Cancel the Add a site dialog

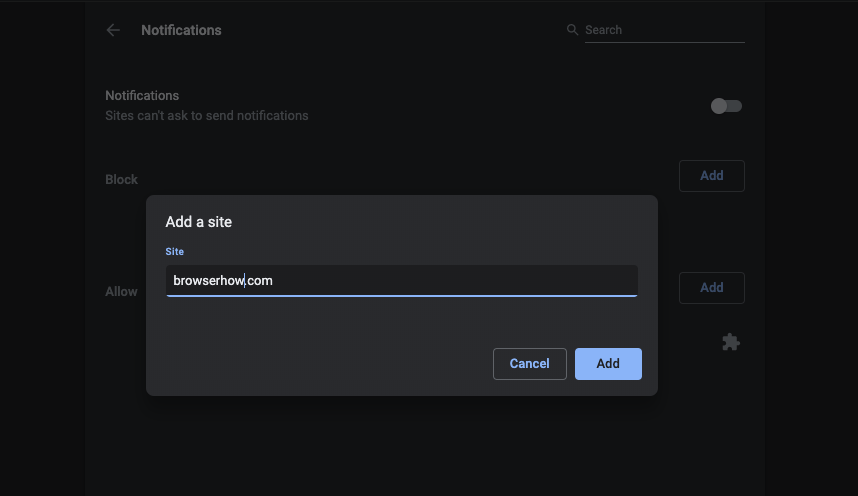pyautogui.click(x=529, y=364)
